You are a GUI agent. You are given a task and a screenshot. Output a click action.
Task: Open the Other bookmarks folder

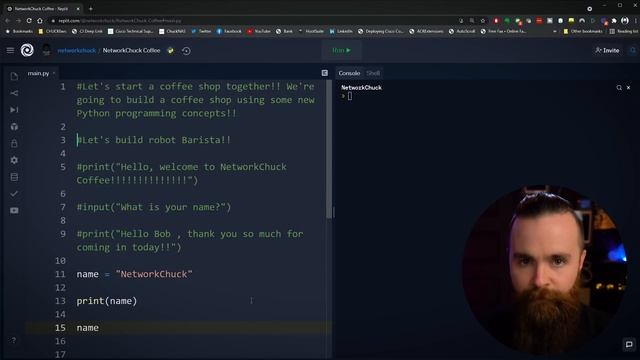pos(582,31)
